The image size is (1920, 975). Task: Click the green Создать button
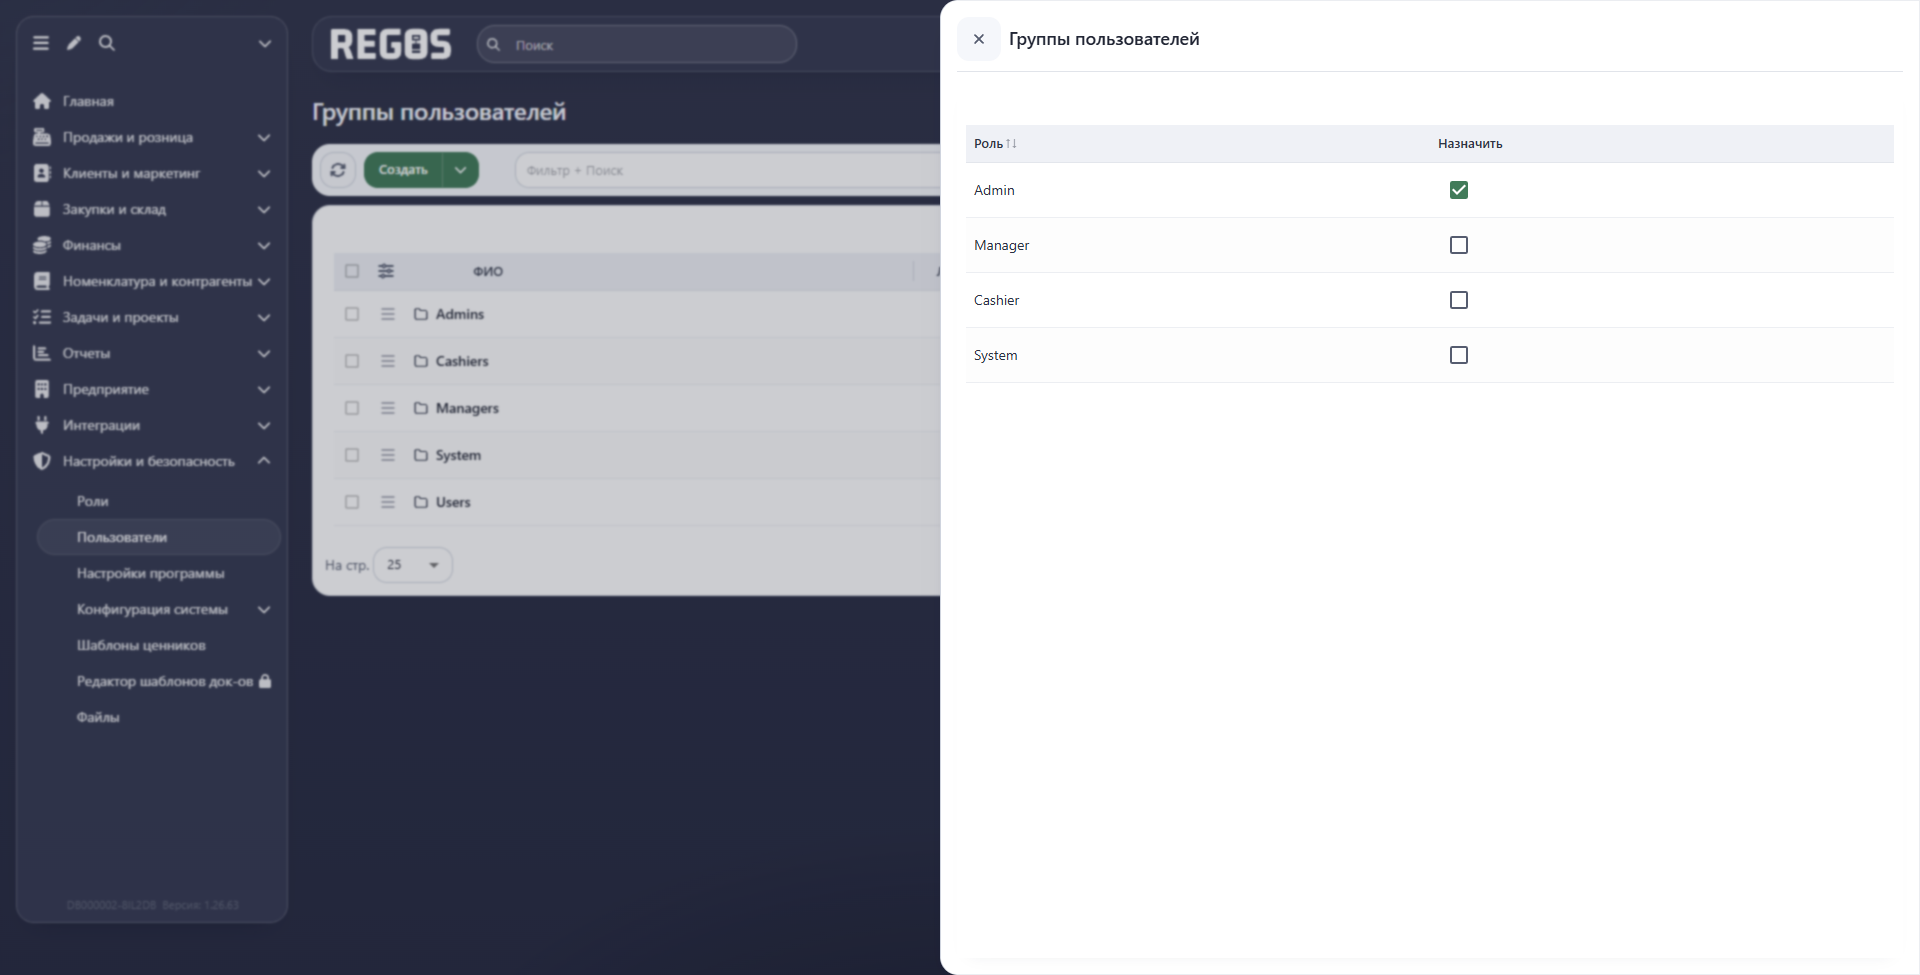tap(403, 170)
